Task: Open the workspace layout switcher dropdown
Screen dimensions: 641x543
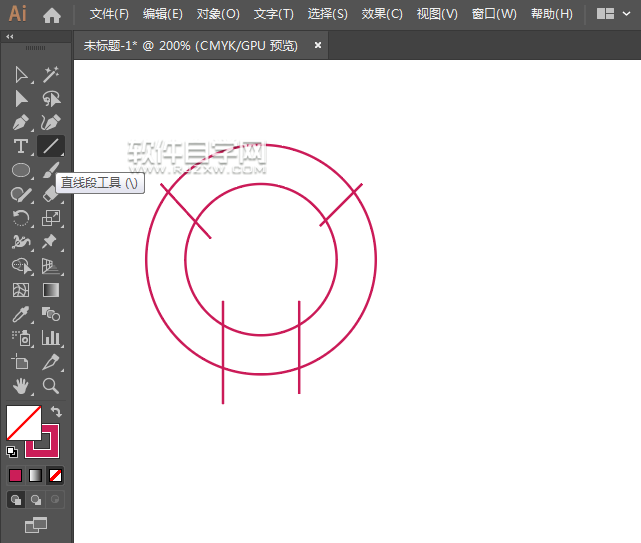Action: 614,15
